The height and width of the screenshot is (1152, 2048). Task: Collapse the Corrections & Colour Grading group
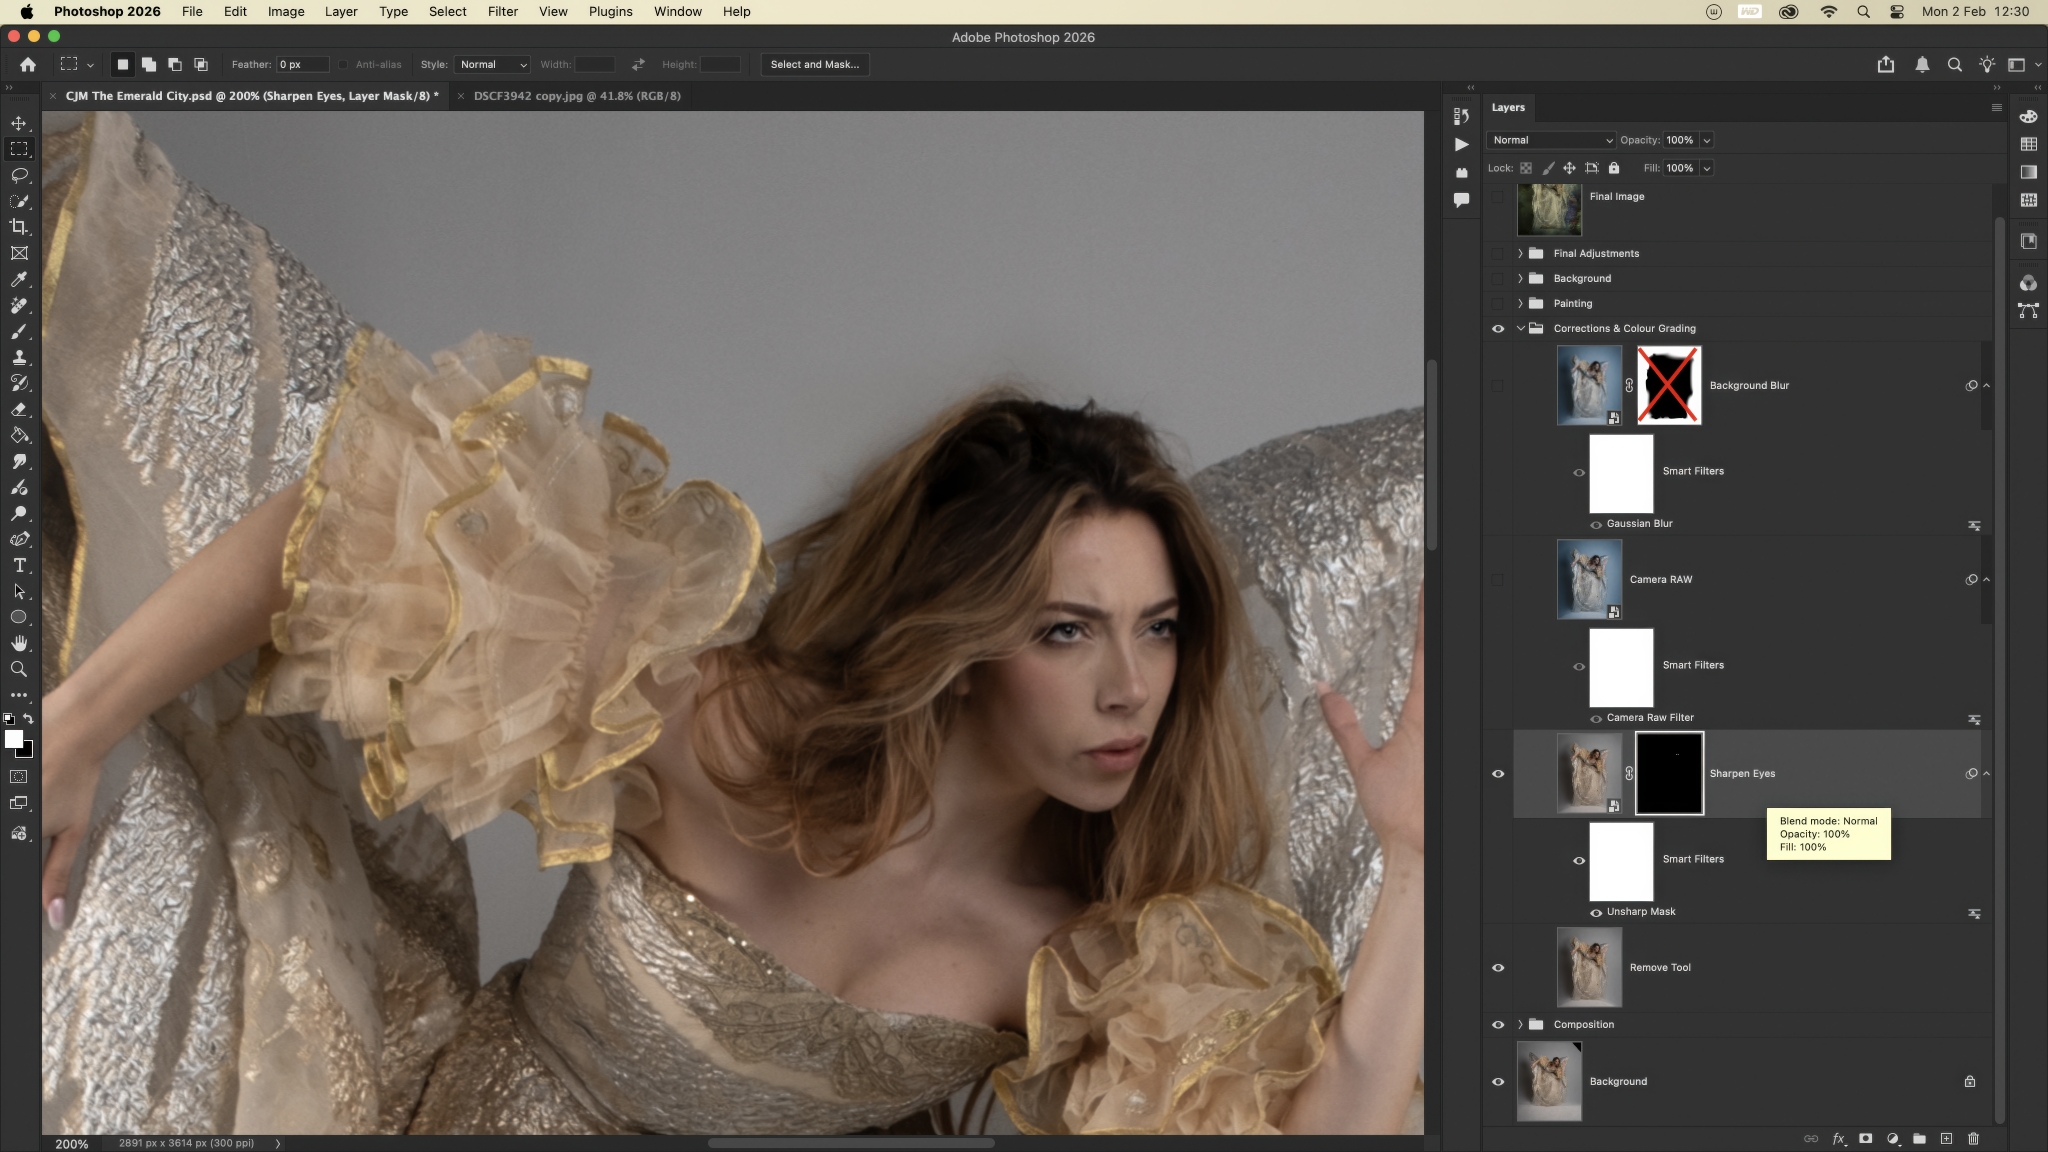tap(1520, 328)
